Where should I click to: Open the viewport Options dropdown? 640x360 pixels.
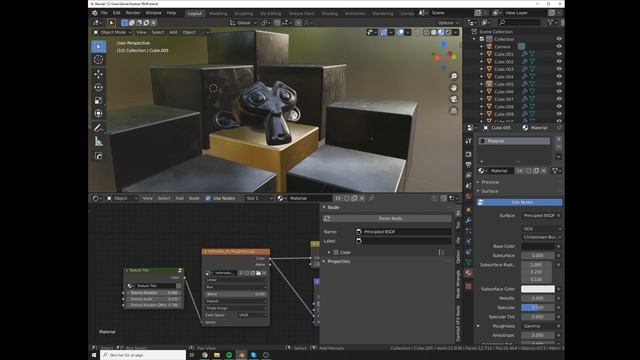[448, 23]
